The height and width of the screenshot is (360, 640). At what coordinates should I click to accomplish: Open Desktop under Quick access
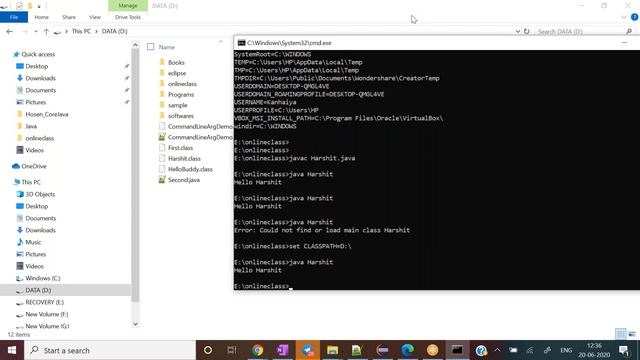[x=36, y=66]
